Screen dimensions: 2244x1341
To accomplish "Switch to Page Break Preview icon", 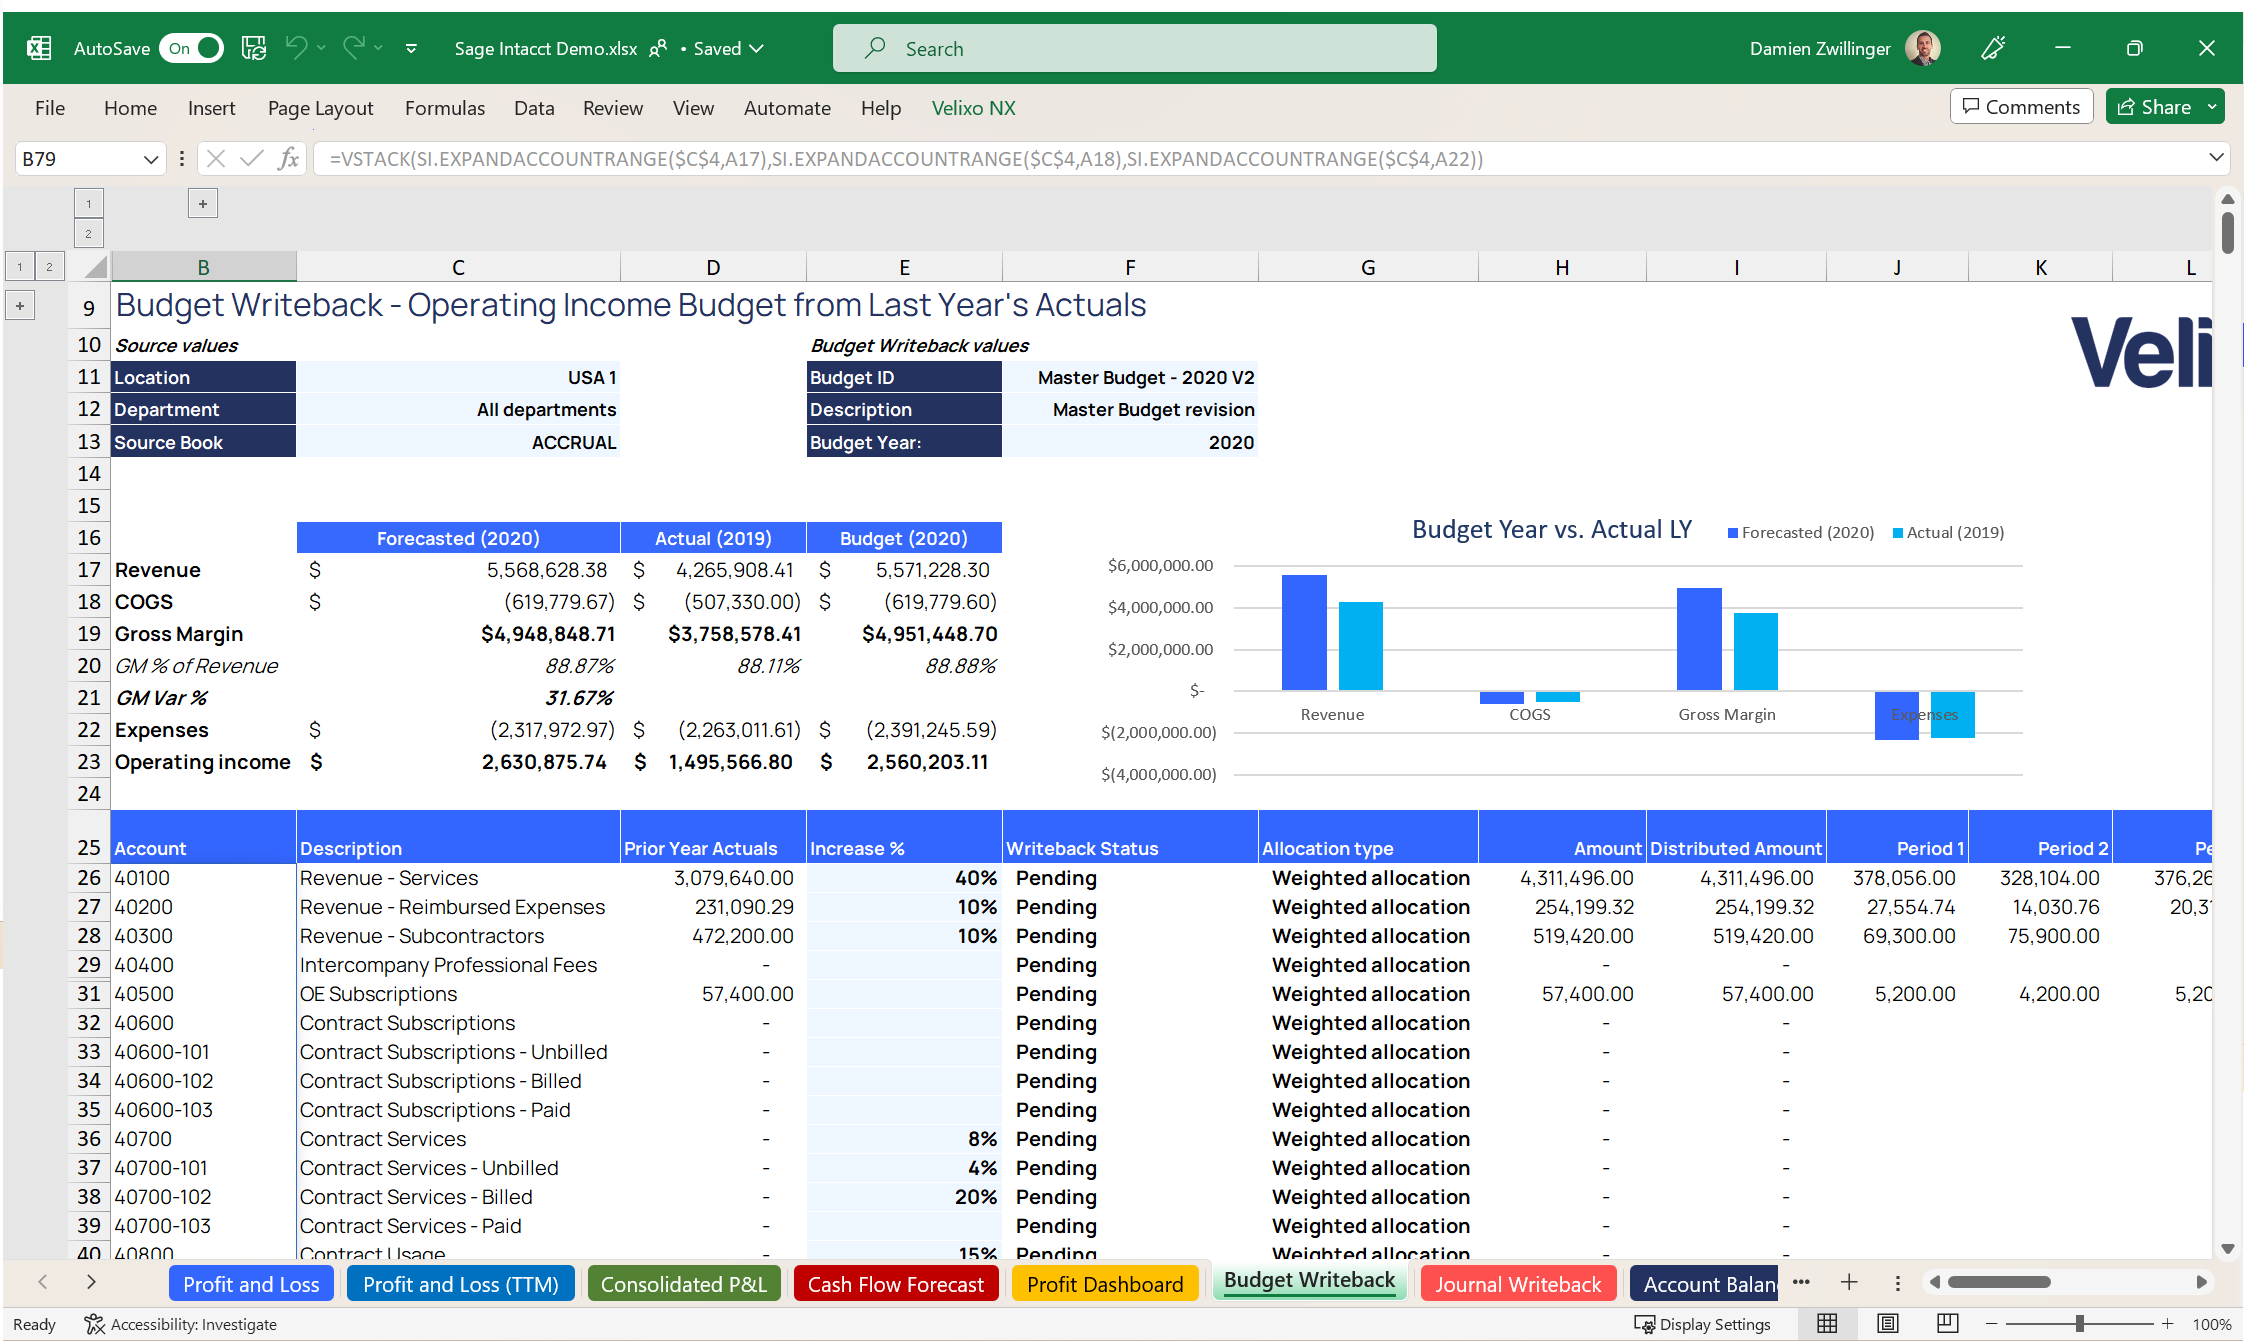I will [1947, 1324].
